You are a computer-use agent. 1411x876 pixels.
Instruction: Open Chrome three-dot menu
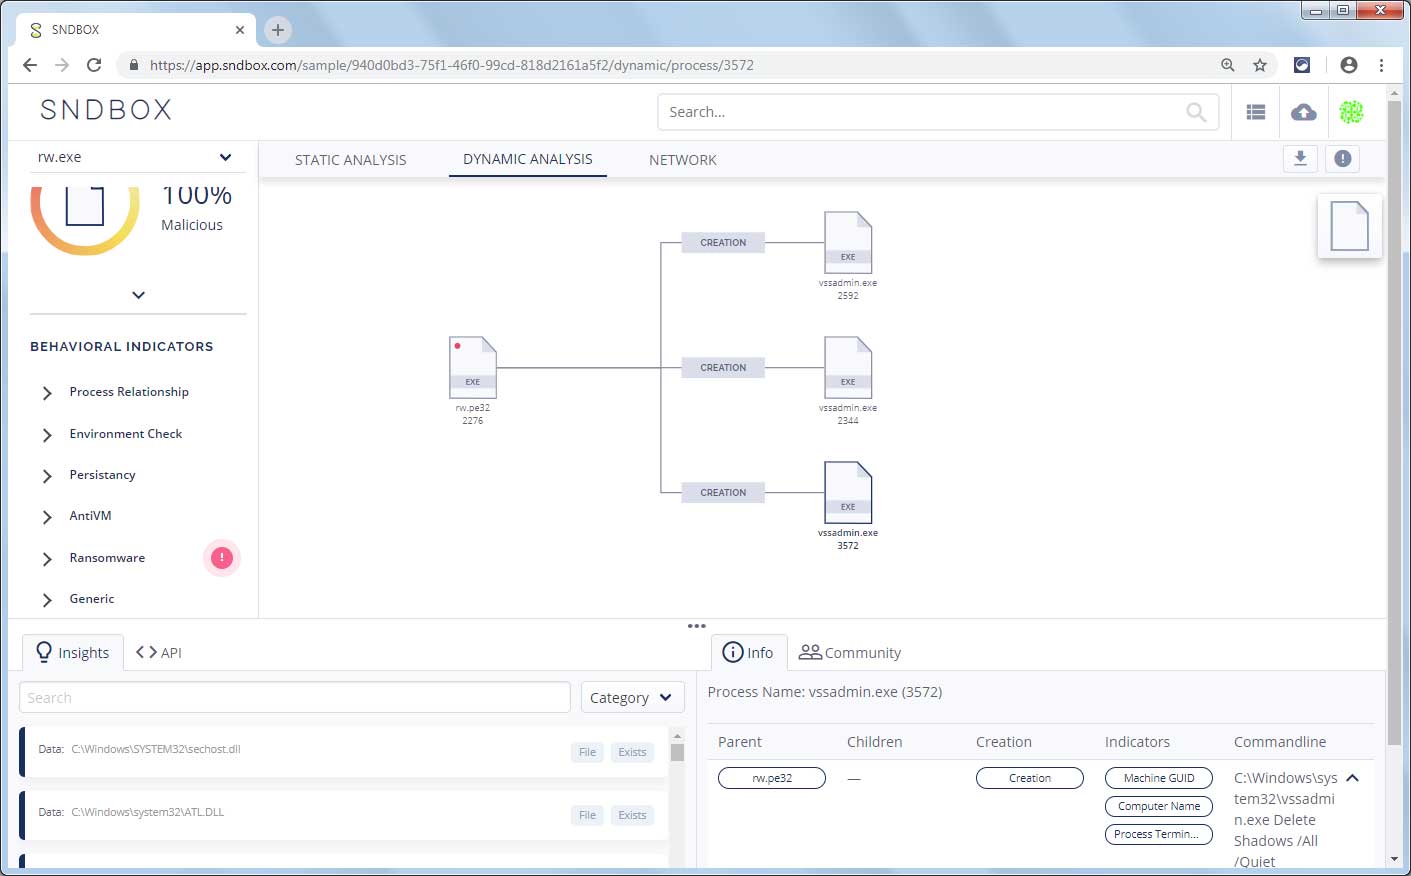(x=1381, y=65)
